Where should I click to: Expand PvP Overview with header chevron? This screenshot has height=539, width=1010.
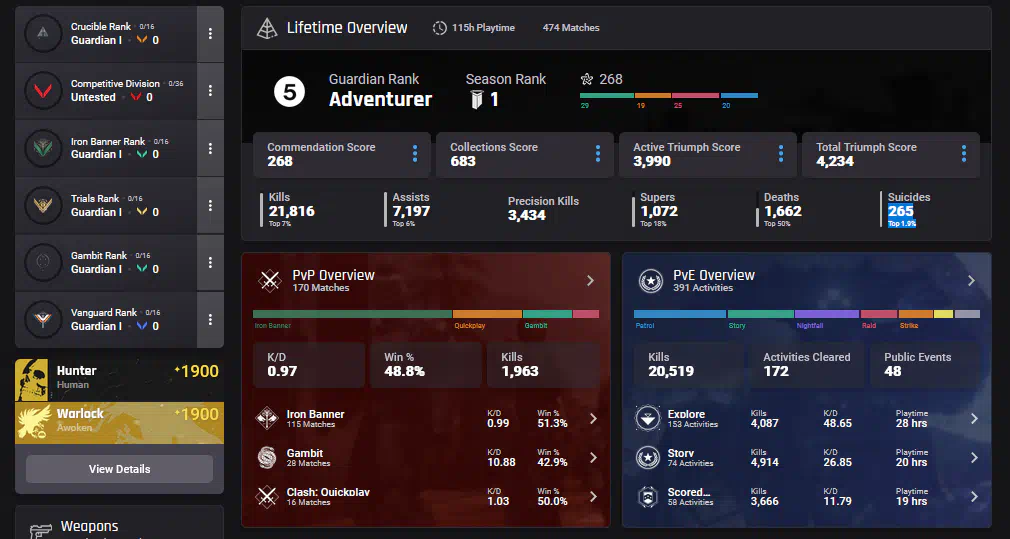click(590, 281)
